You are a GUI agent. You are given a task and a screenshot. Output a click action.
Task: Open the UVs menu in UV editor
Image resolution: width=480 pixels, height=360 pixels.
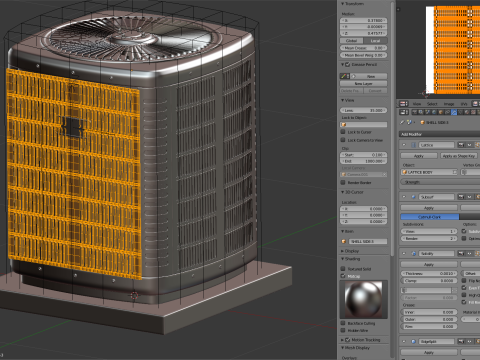pyautogui.click(x=464, y=104)
